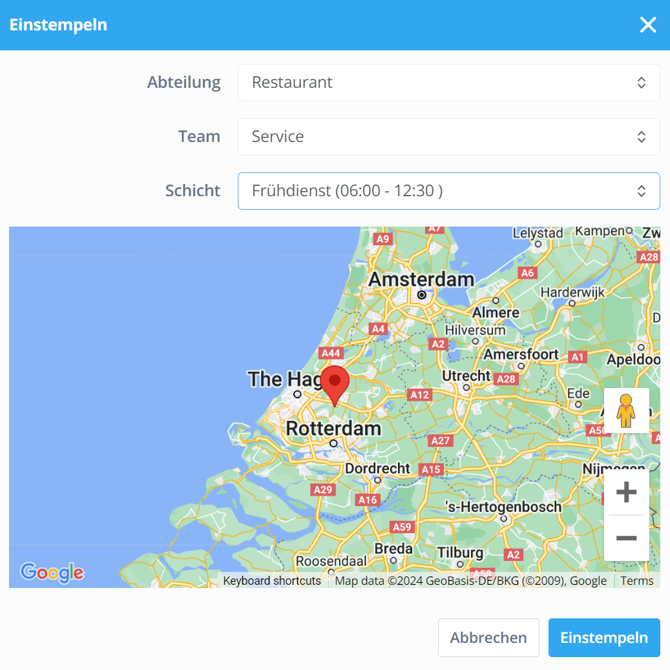Open the Schicht dropdown with Frühdienst

[x=448, y=191]
